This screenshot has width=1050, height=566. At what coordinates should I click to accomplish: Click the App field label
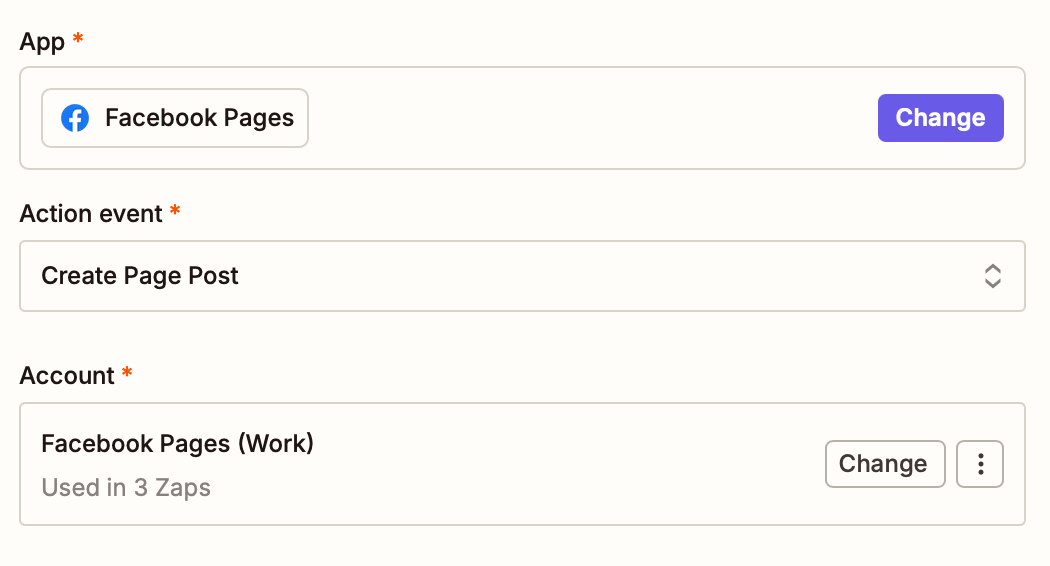[x=42, y=42]
